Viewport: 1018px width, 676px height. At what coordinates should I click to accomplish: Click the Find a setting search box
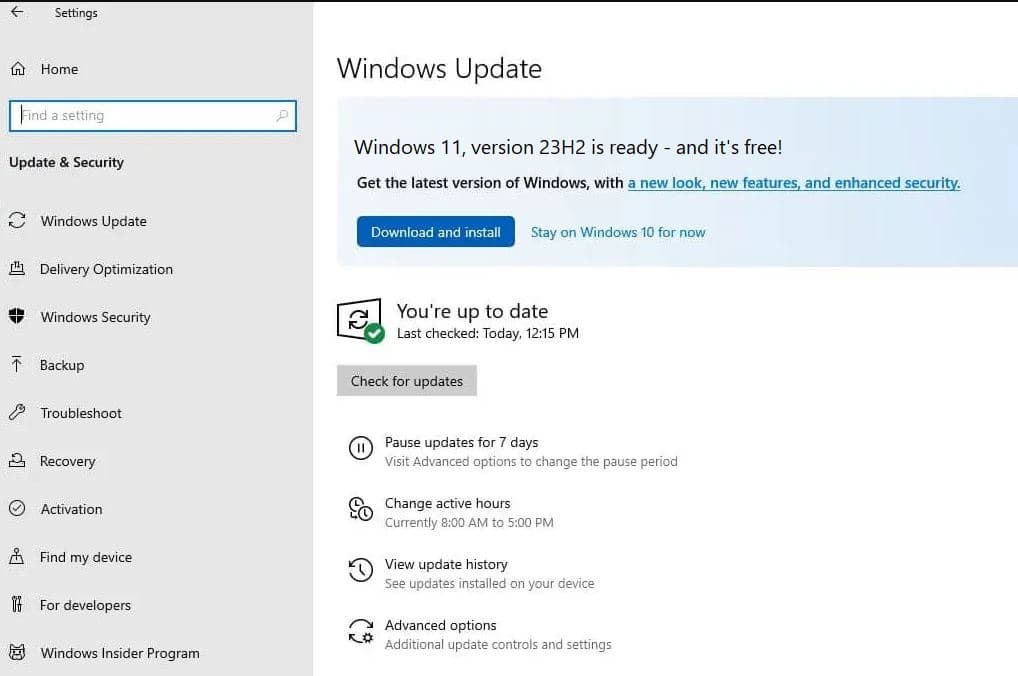click(153, 116)
